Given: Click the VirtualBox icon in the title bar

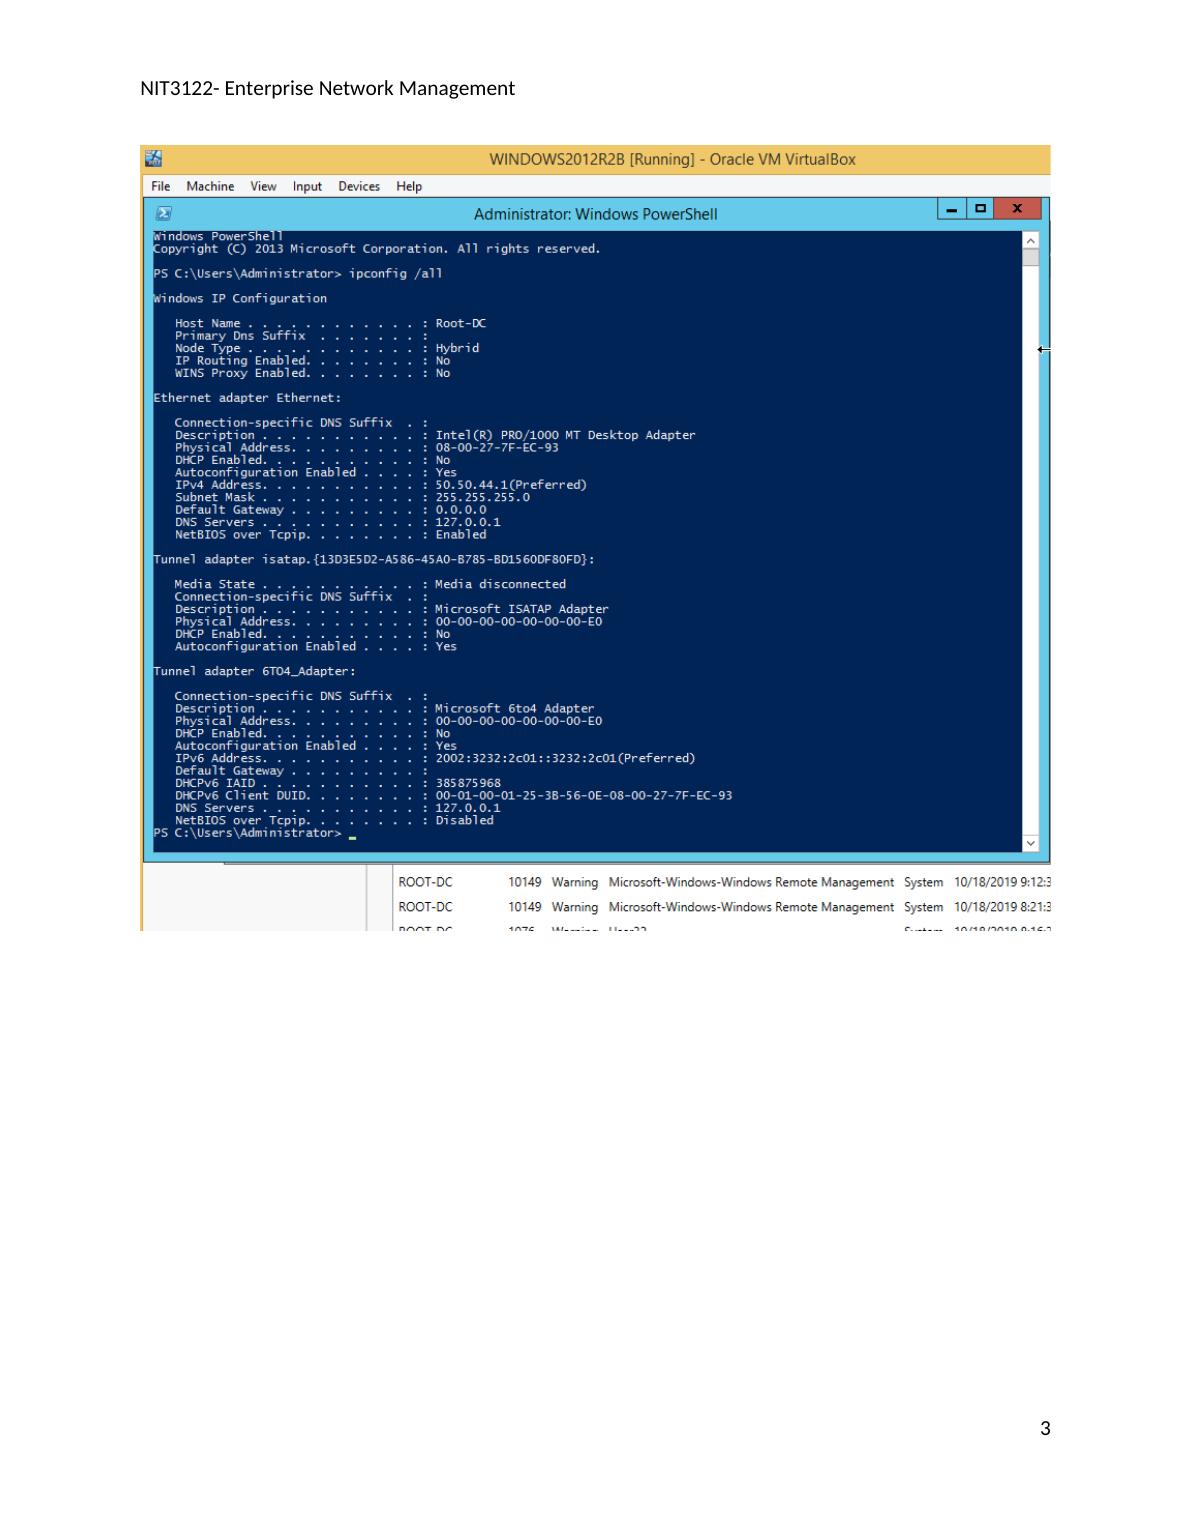Looking at the screenshot, I should click(x=153, y=159).
